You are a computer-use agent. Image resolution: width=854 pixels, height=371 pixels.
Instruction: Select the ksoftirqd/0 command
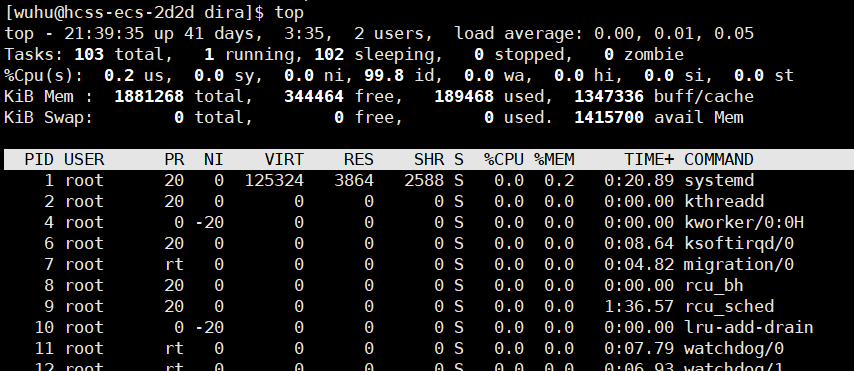tap(739, 243)
